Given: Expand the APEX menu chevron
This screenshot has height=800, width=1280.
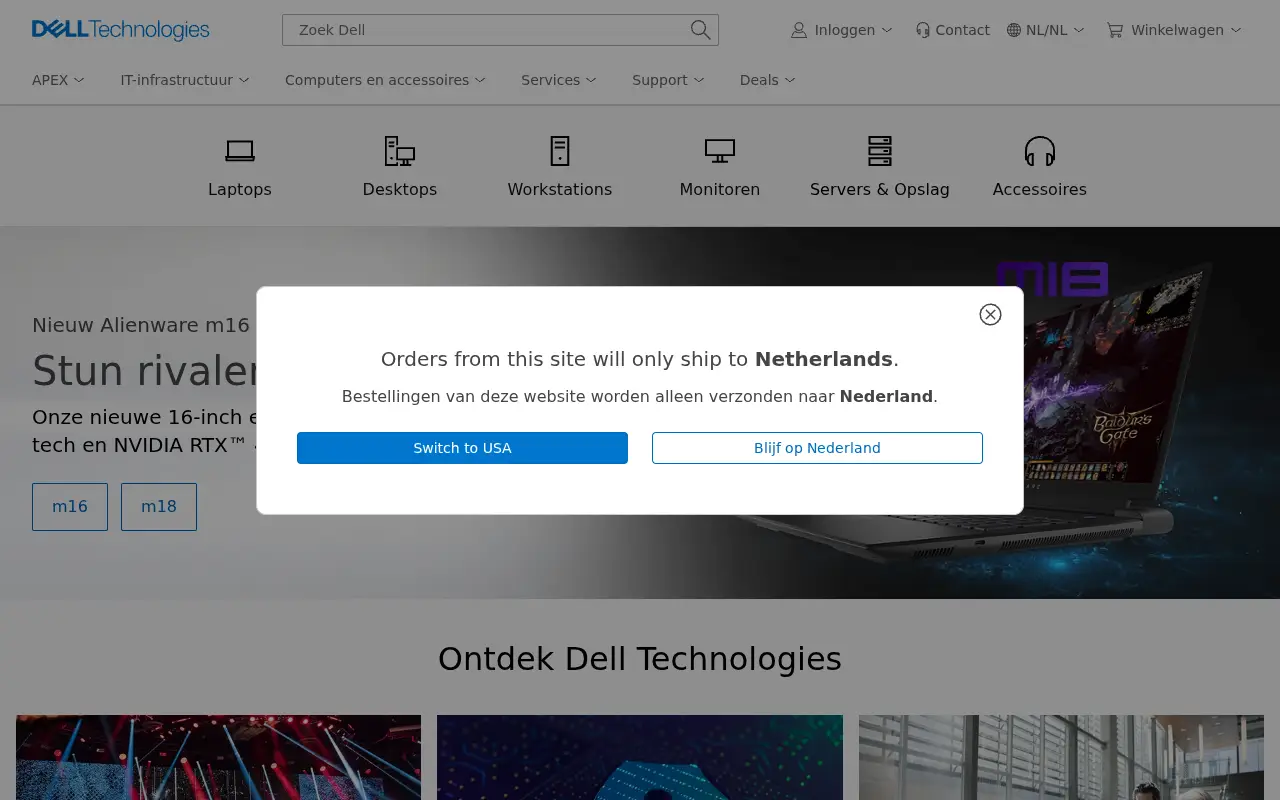Looking at the screenshot, I should pyautogui.click(x=79, y=80).
